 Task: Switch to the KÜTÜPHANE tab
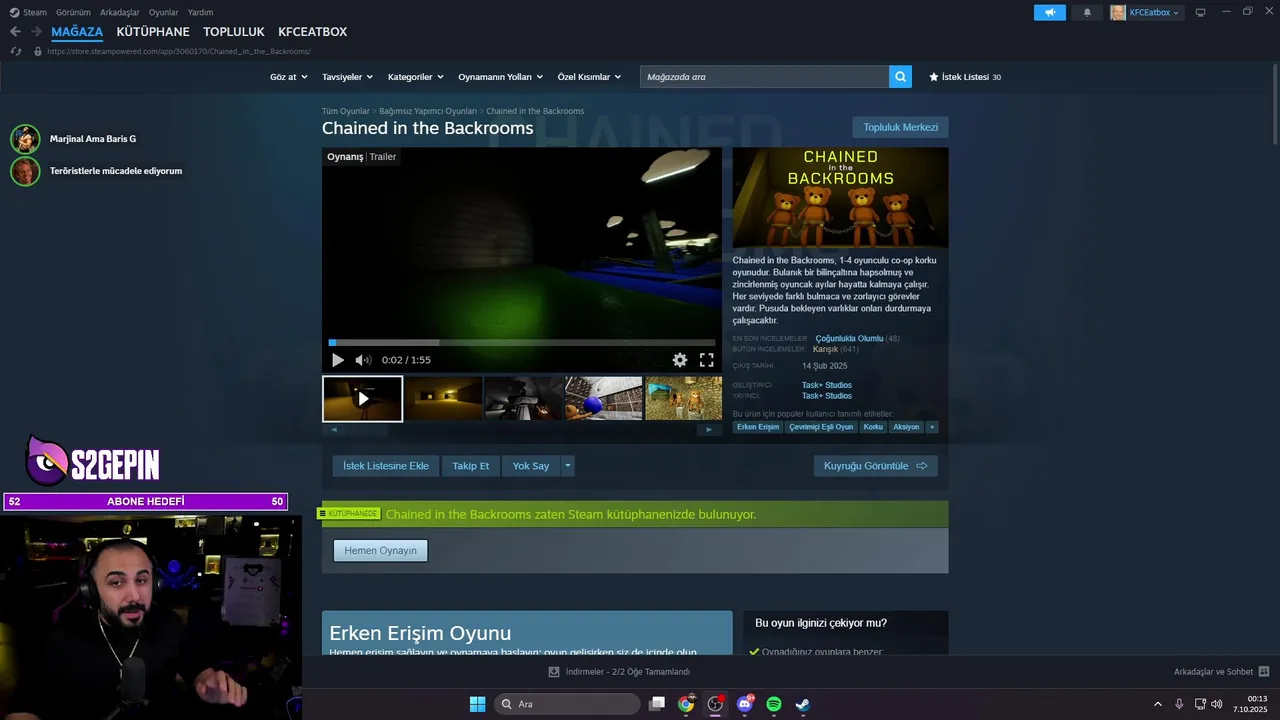pos(153,32)
